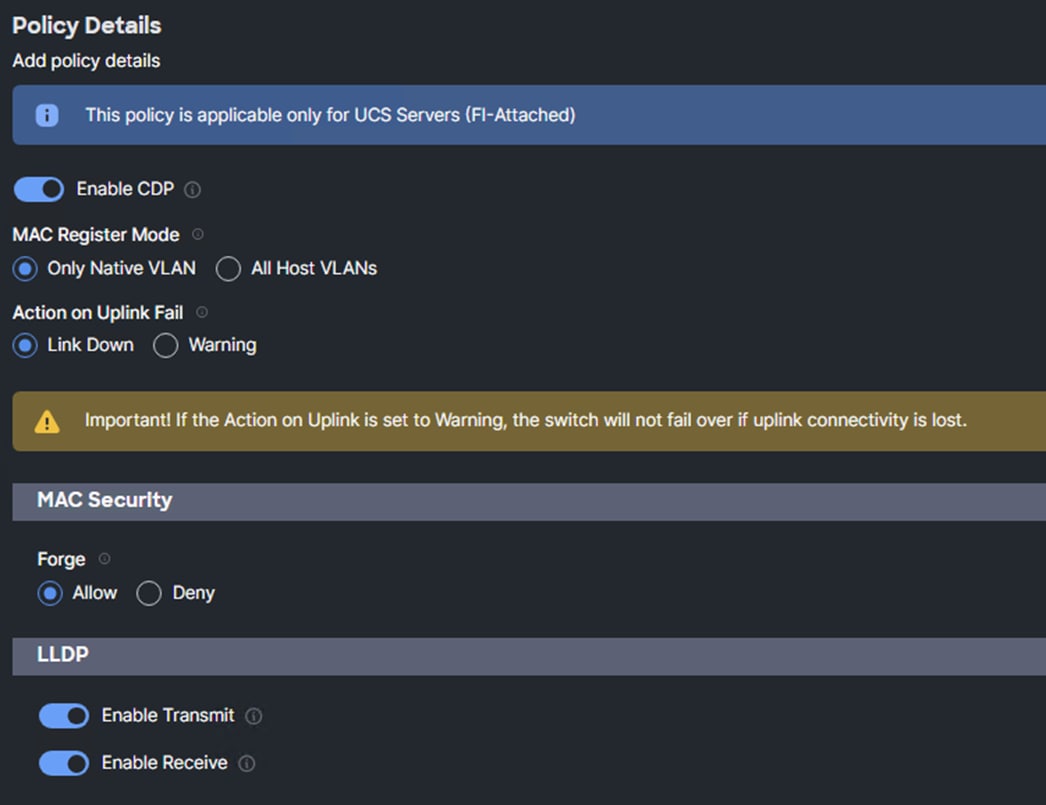
Task: Choose All Host VLANs option
Action: [x=229, y=268]
